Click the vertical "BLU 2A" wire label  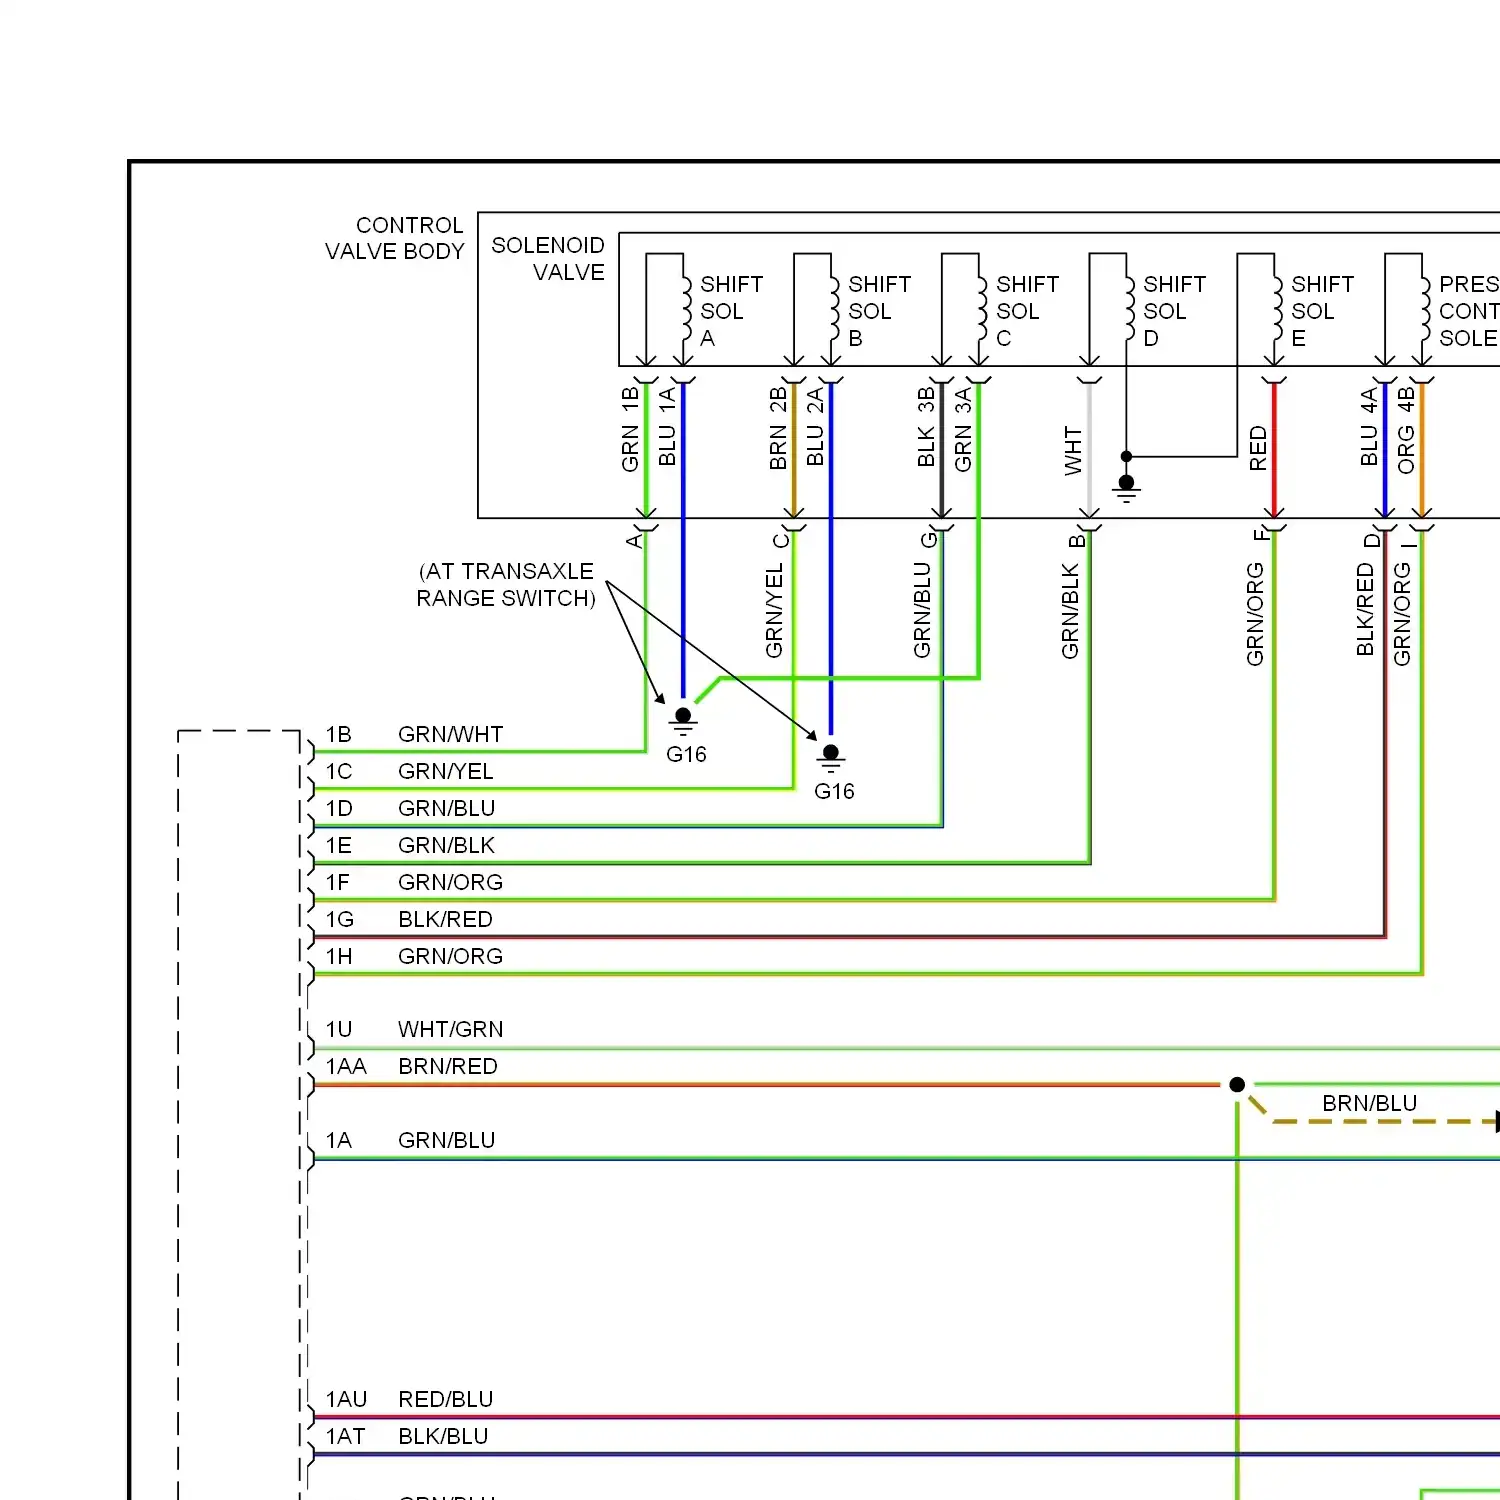tap(815, 428)
